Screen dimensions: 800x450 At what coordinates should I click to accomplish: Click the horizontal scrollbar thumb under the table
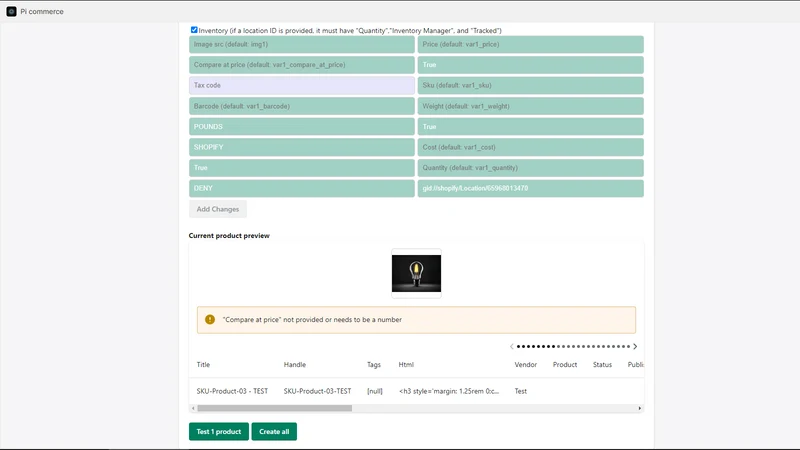click(x=274, y=408)
